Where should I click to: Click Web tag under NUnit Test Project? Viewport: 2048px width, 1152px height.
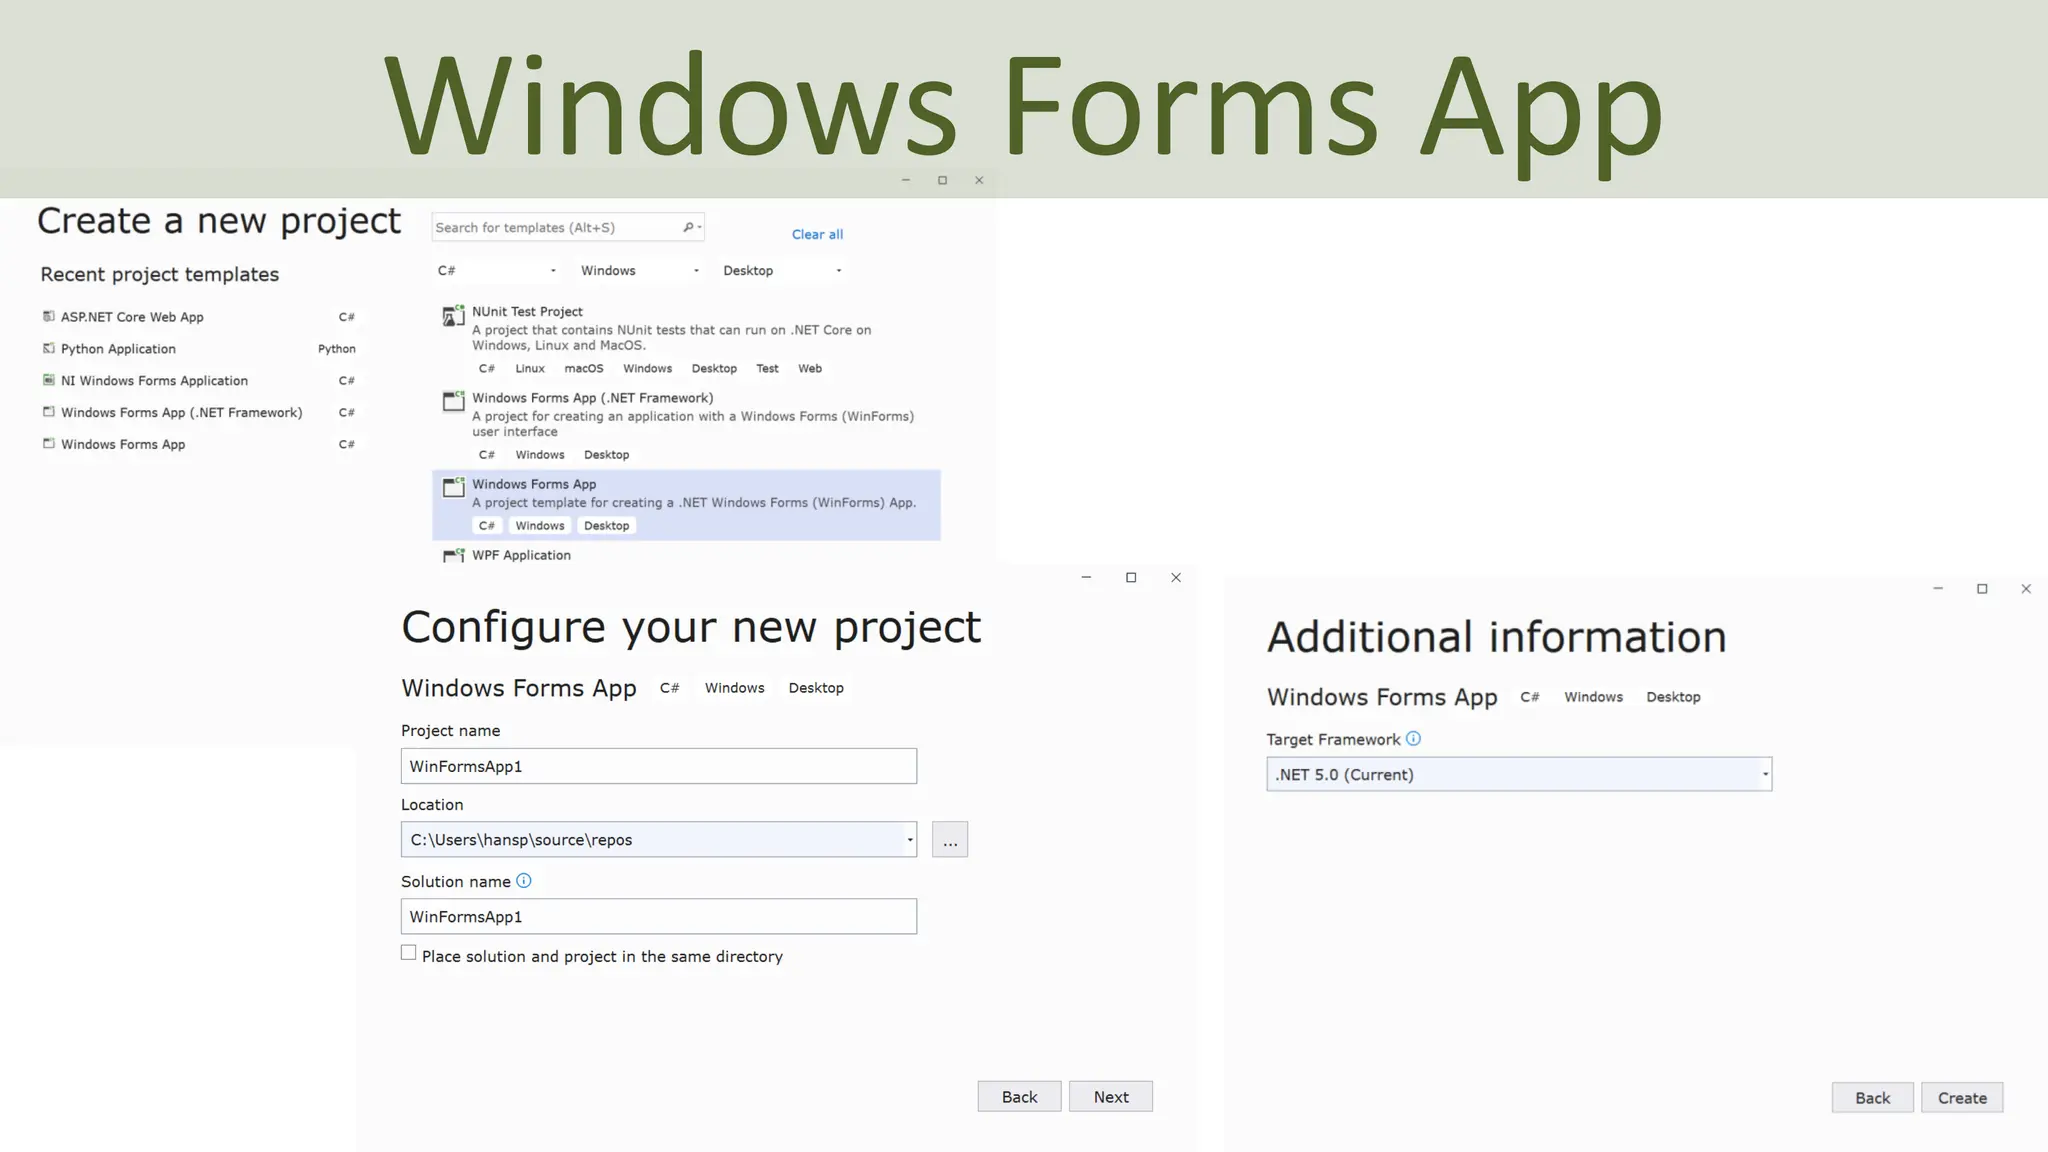(x=810, y=369)
